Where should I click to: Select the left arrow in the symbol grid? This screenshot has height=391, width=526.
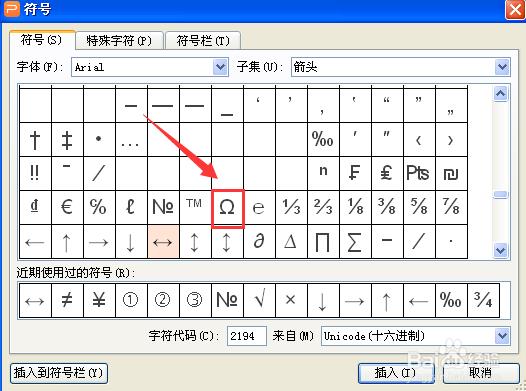coord(35,242)
